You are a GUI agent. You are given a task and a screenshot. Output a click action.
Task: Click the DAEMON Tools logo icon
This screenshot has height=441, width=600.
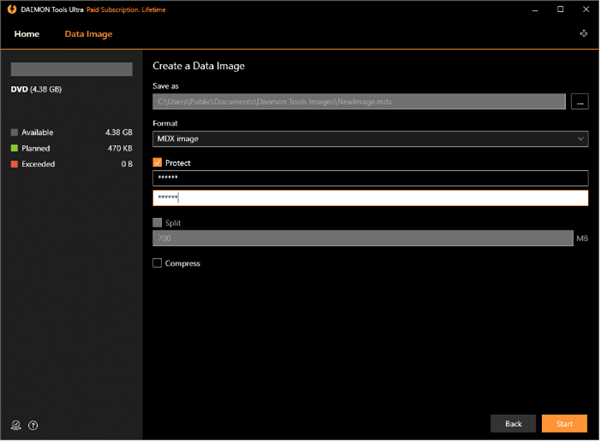coord(9,9)
